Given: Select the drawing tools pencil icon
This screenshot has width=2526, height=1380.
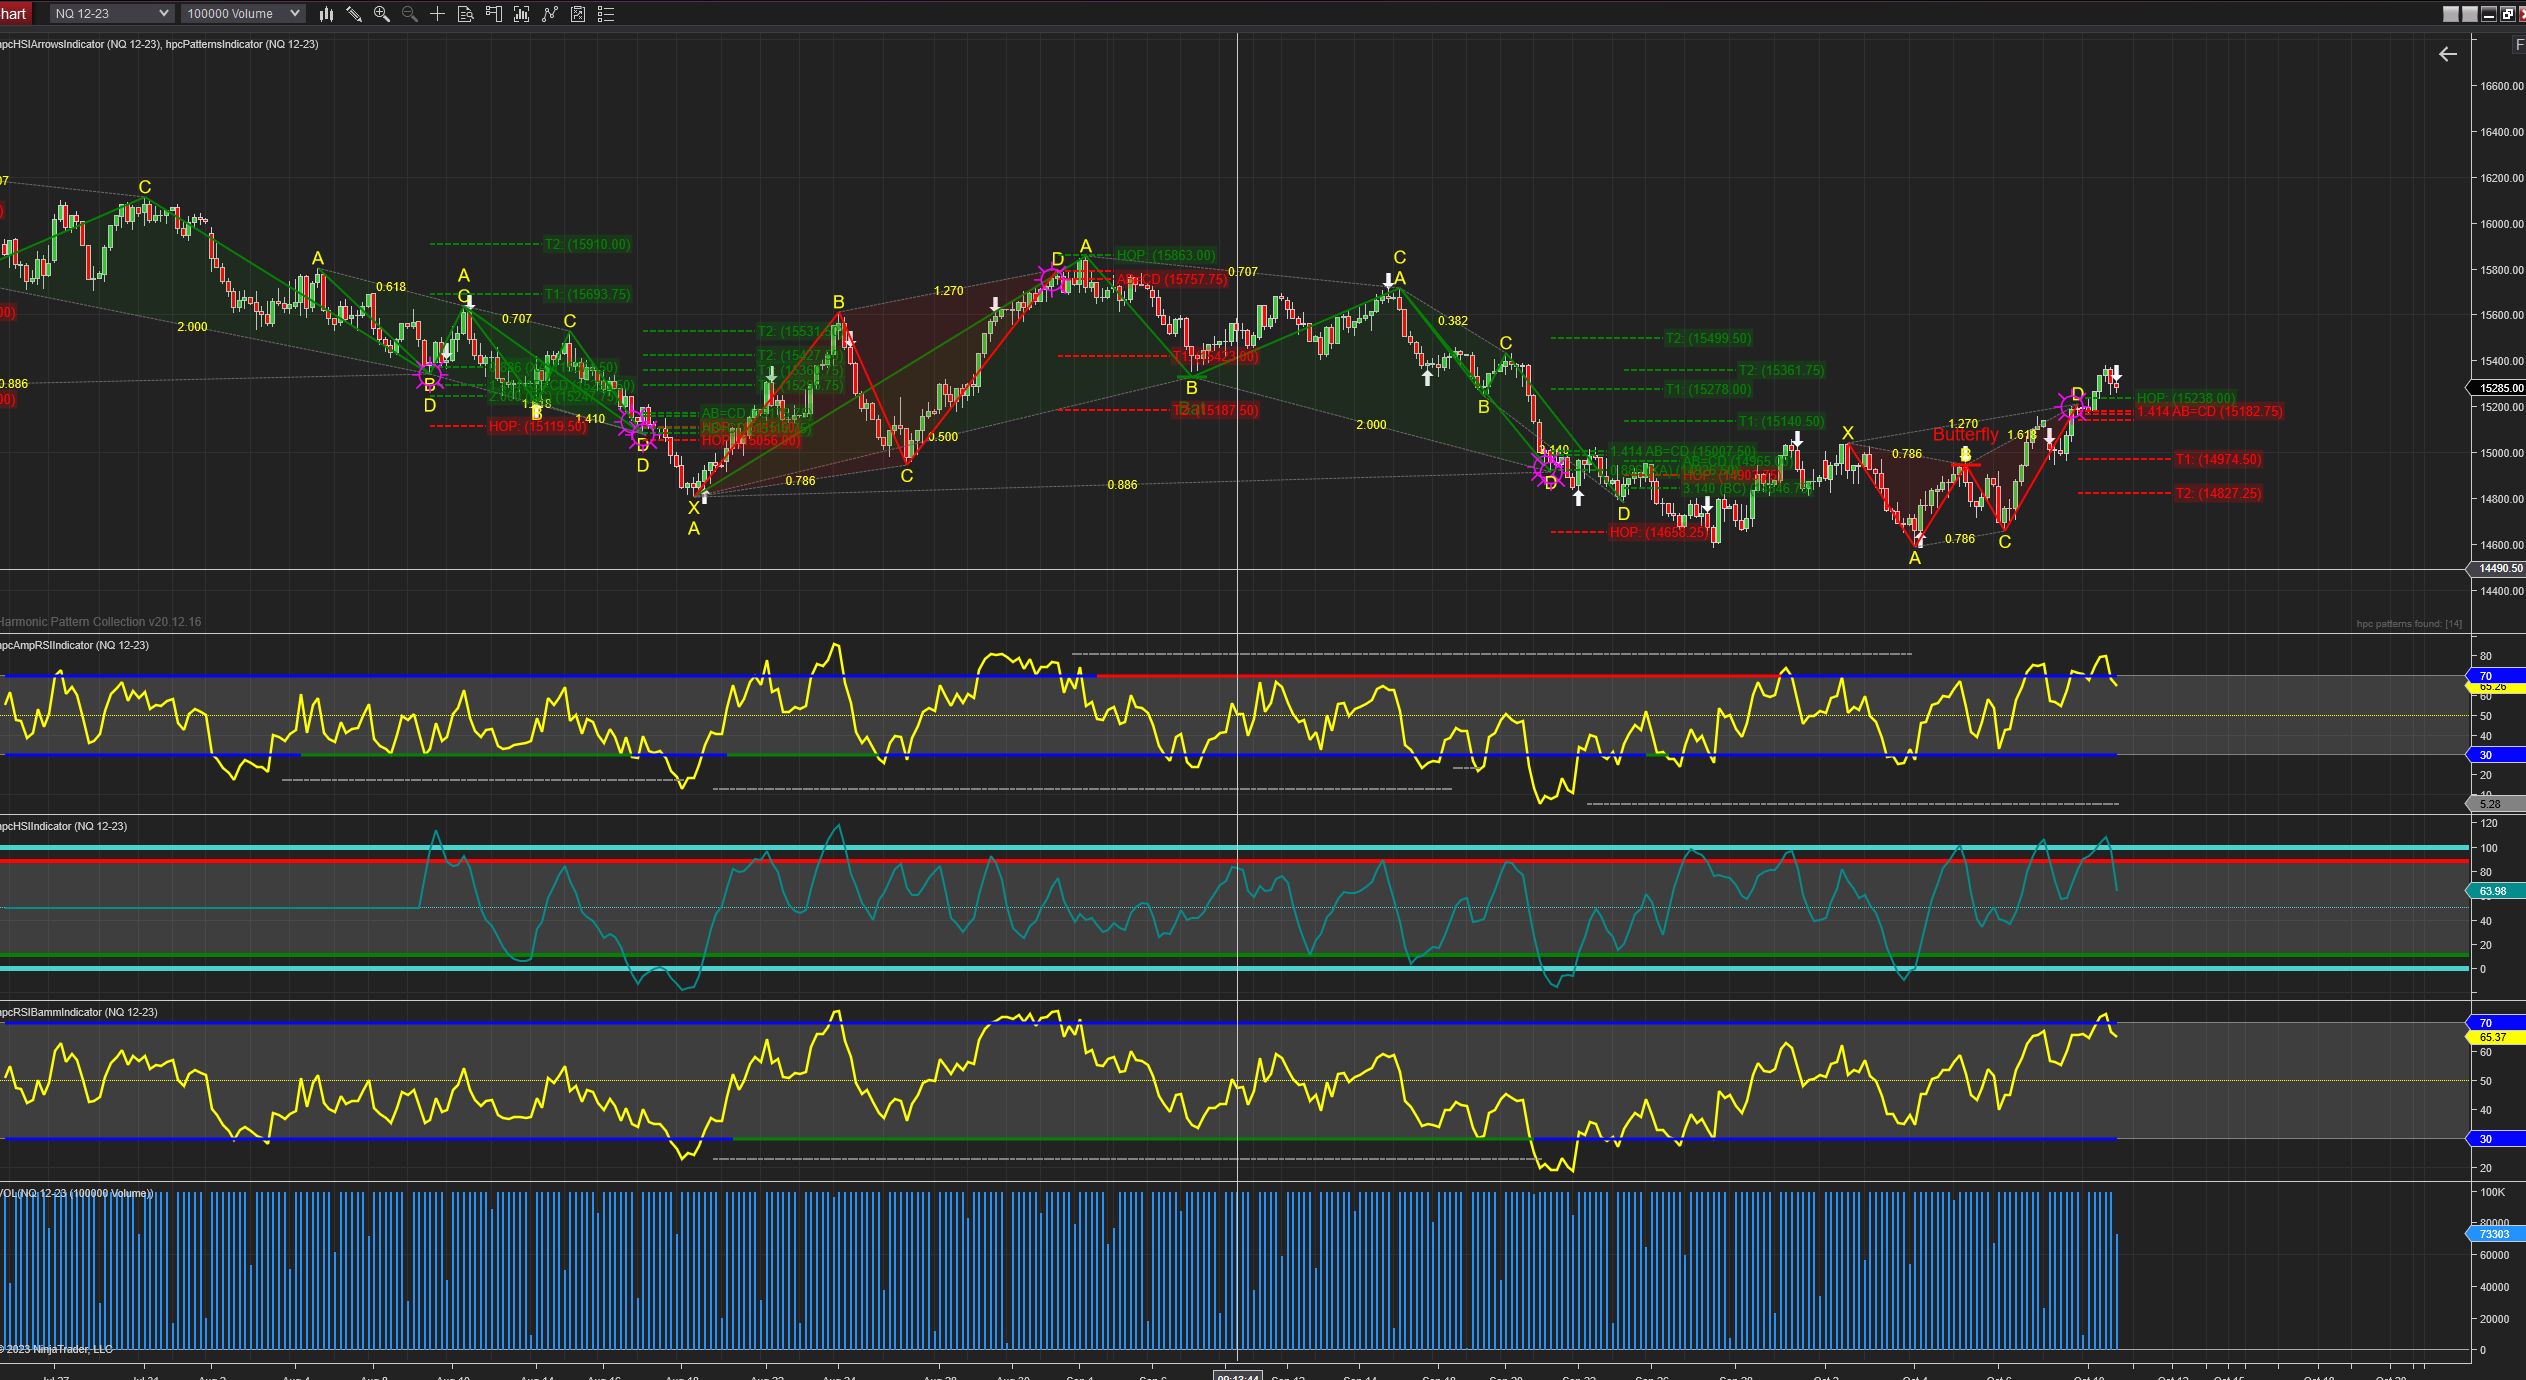Looking at the screenshot, I should [354, 14].
